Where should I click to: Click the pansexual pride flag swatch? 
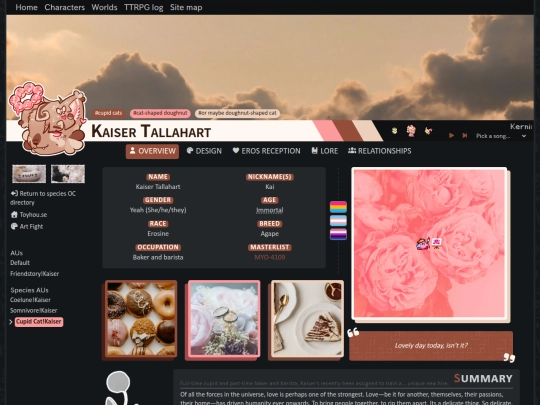pyautogui.click(x=338, y=207)
